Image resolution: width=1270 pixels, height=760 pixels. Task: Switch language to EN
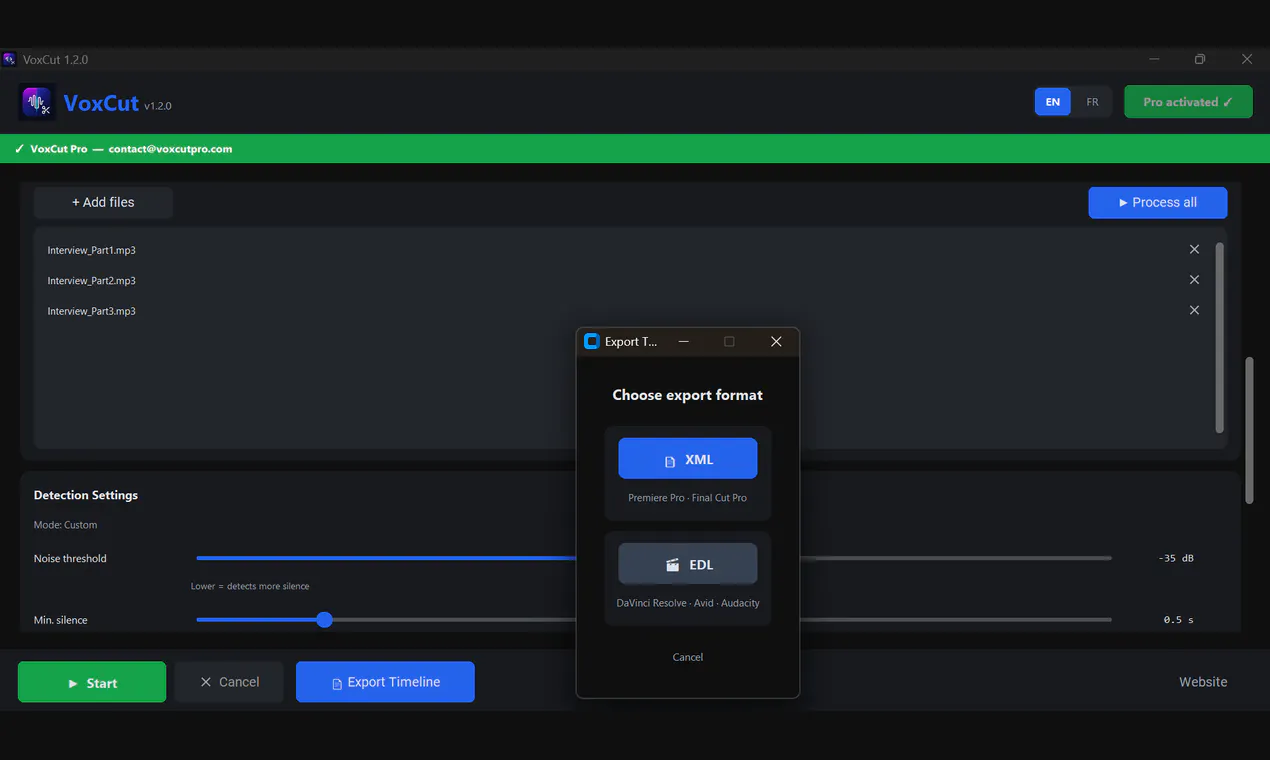(1053, 102)
